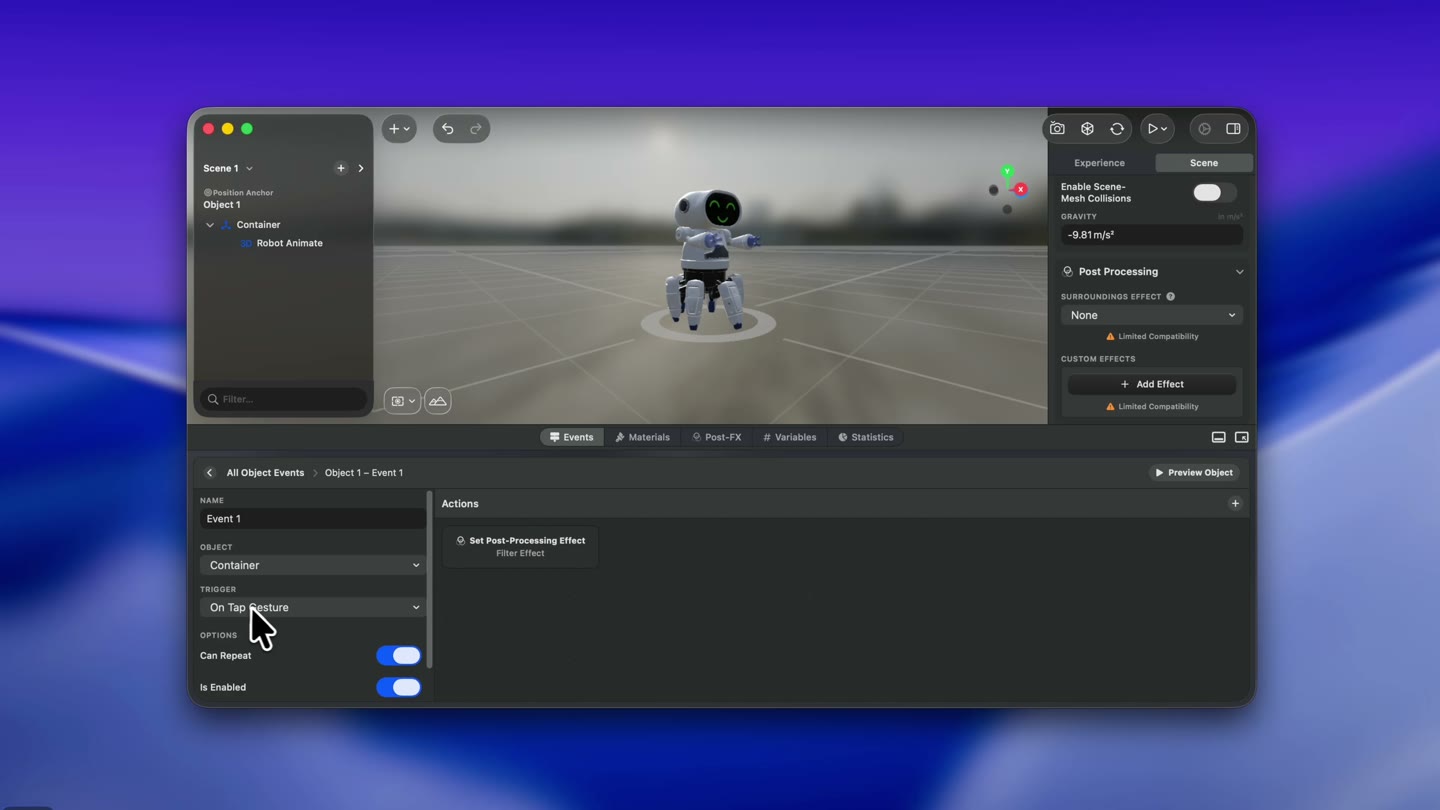Image resolution: width=1440 pixels, height=810 pixels.
Task: Select Robot Animate in the hierarchy
Action: tap(289, 243)
